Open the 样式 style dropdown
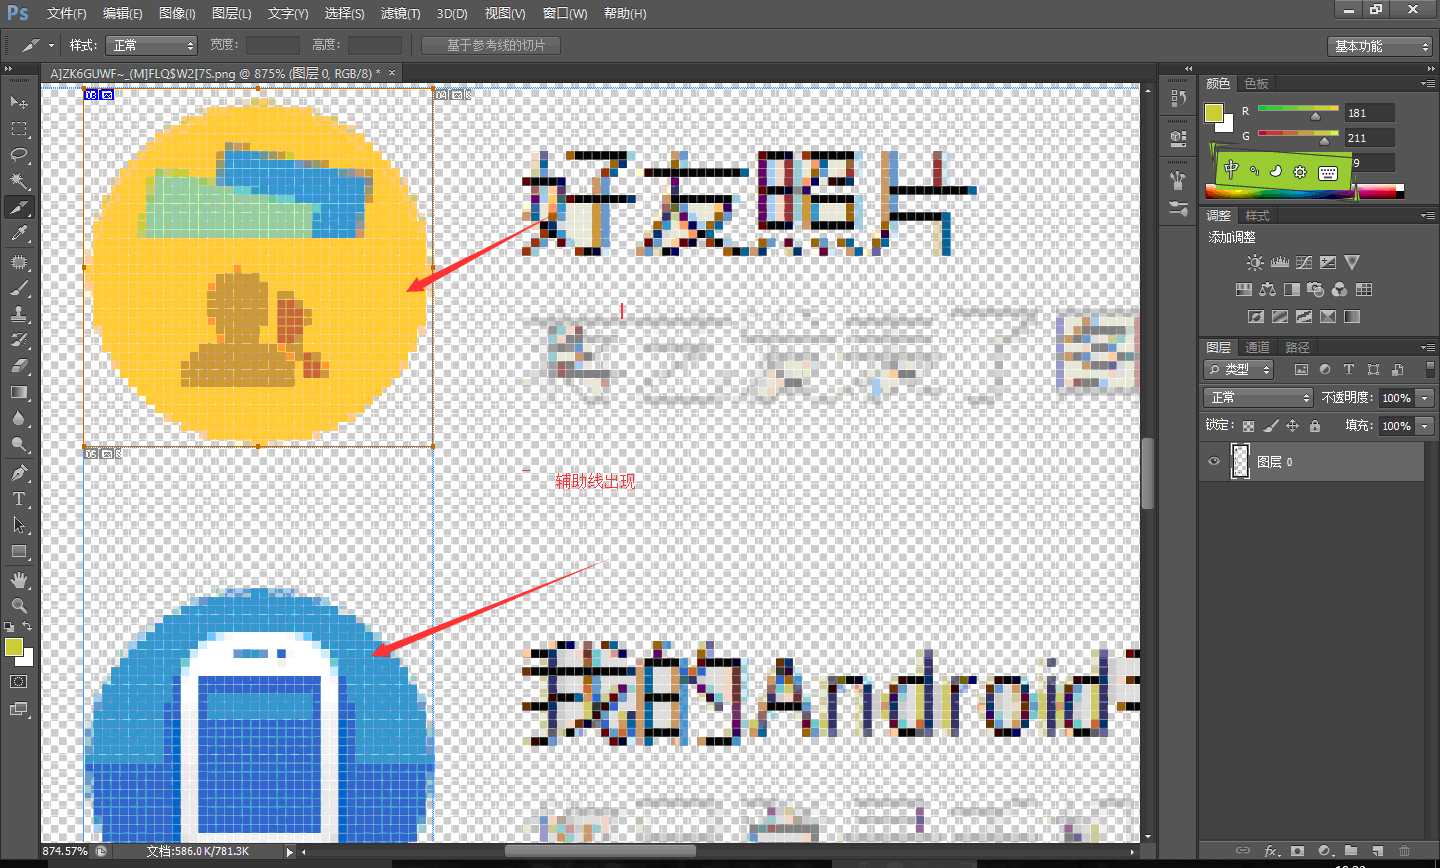1440x868 pixels. (x=151, y=45)
